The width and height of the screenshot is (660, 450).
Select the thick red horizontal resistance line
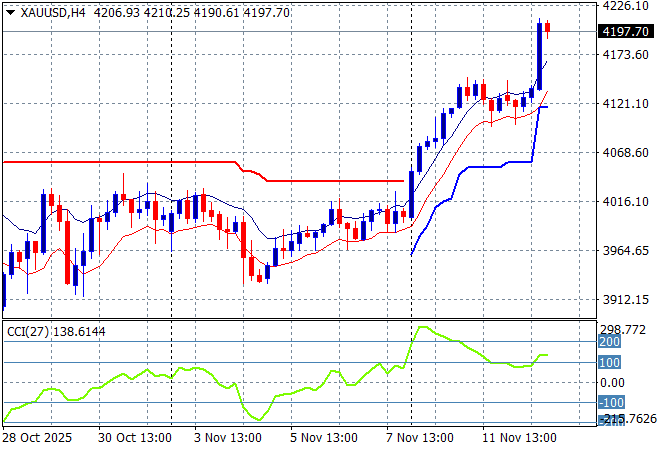(x=203, y=172)
